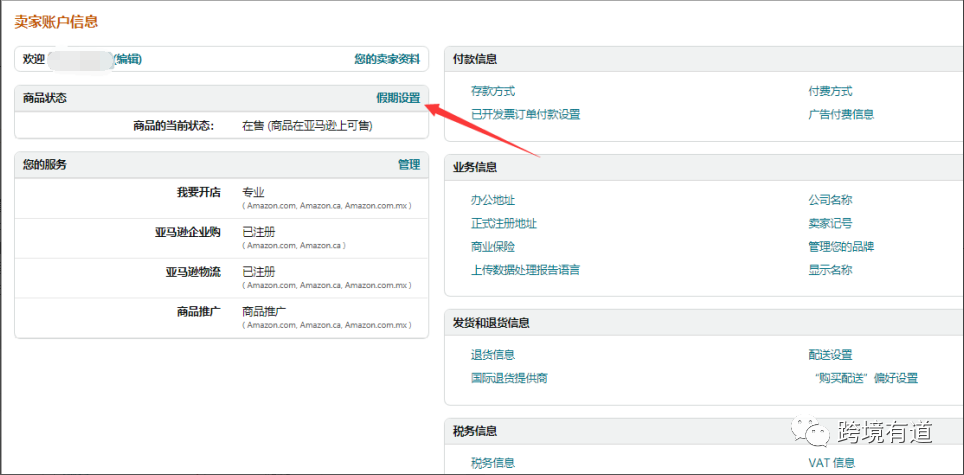Open the 办公地址 office address link
Viewport: 964px width, 475px height.
[x=493, y=200]
